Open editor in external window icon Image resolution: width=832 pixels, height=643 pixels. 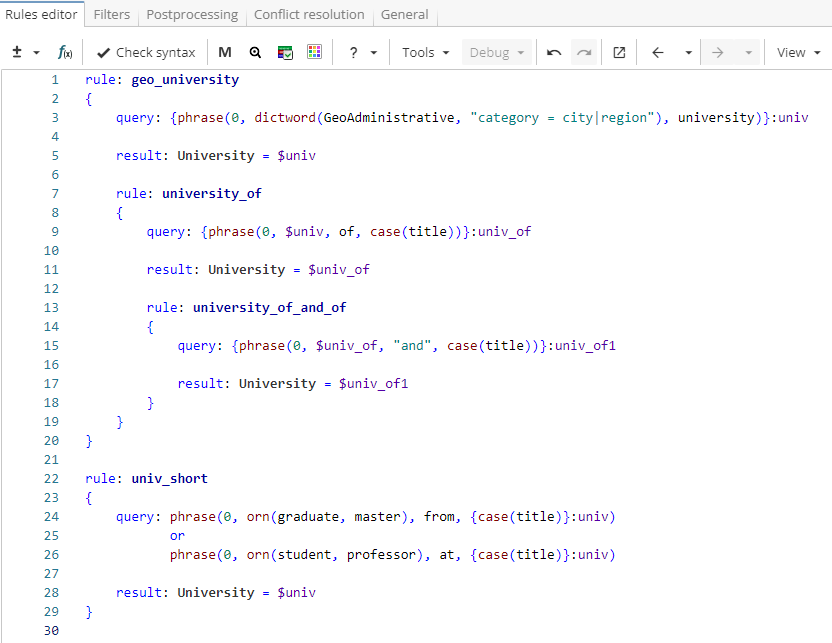[619, 52]
